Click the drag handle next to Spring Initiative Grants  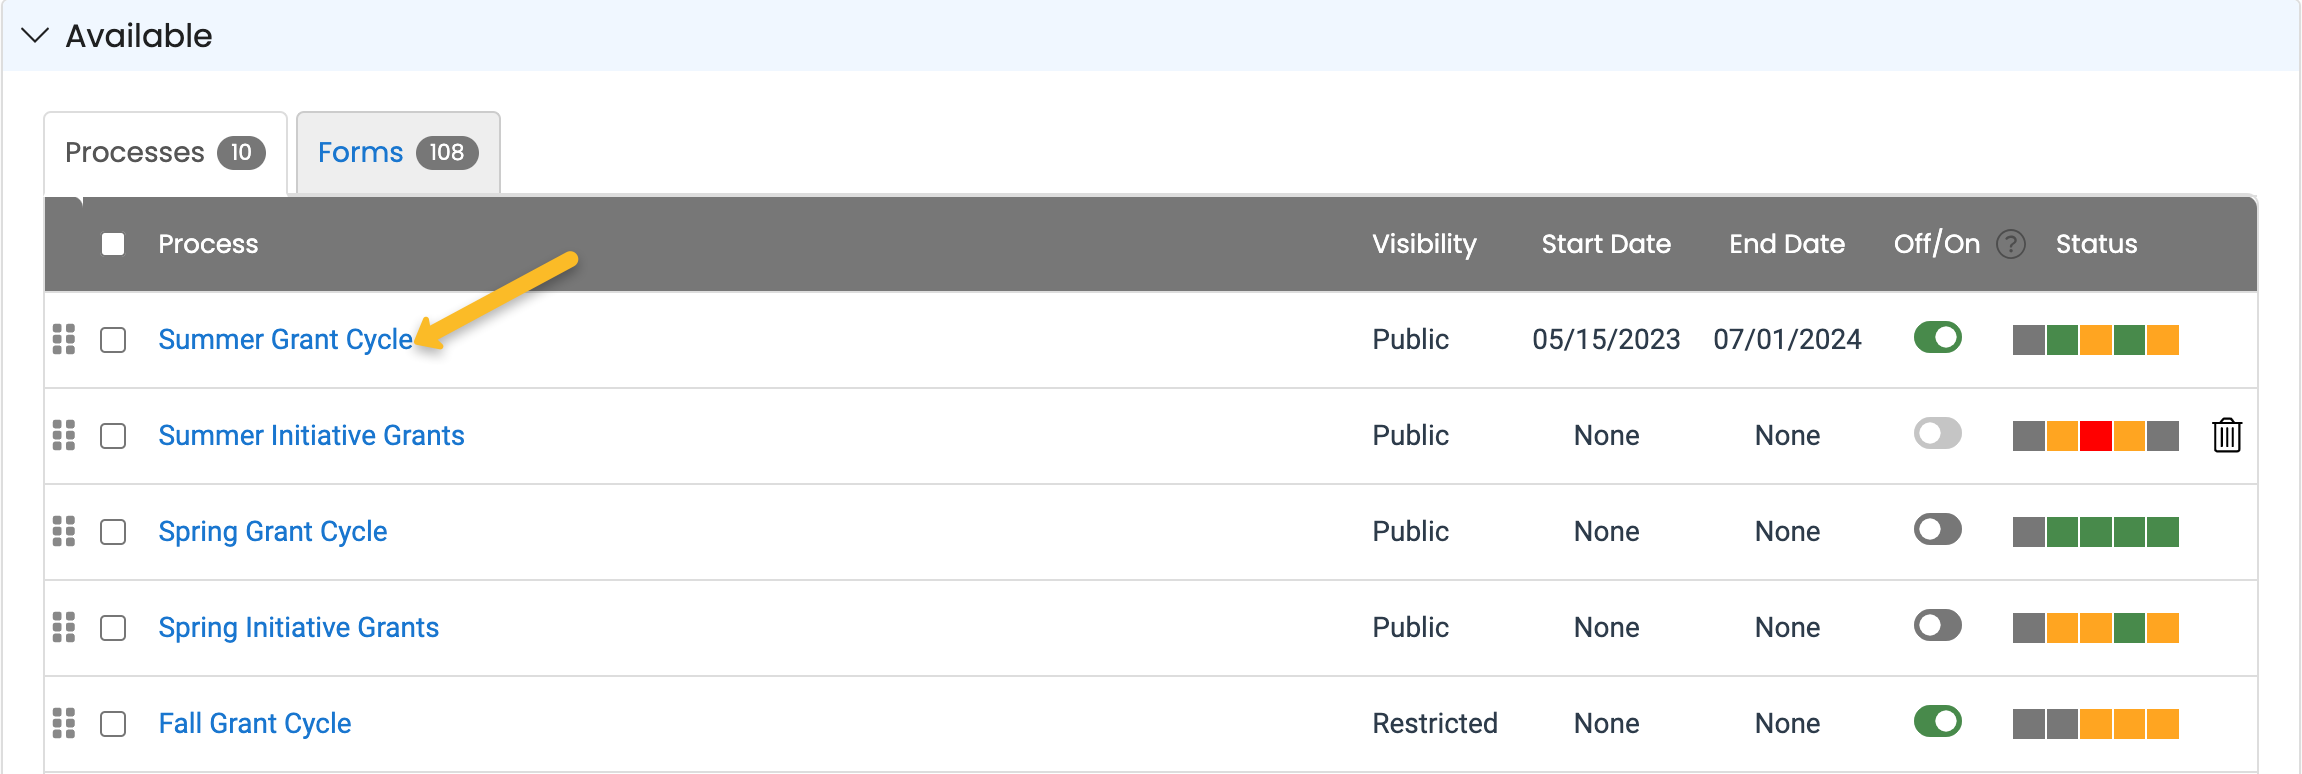[x=64, y=628]
